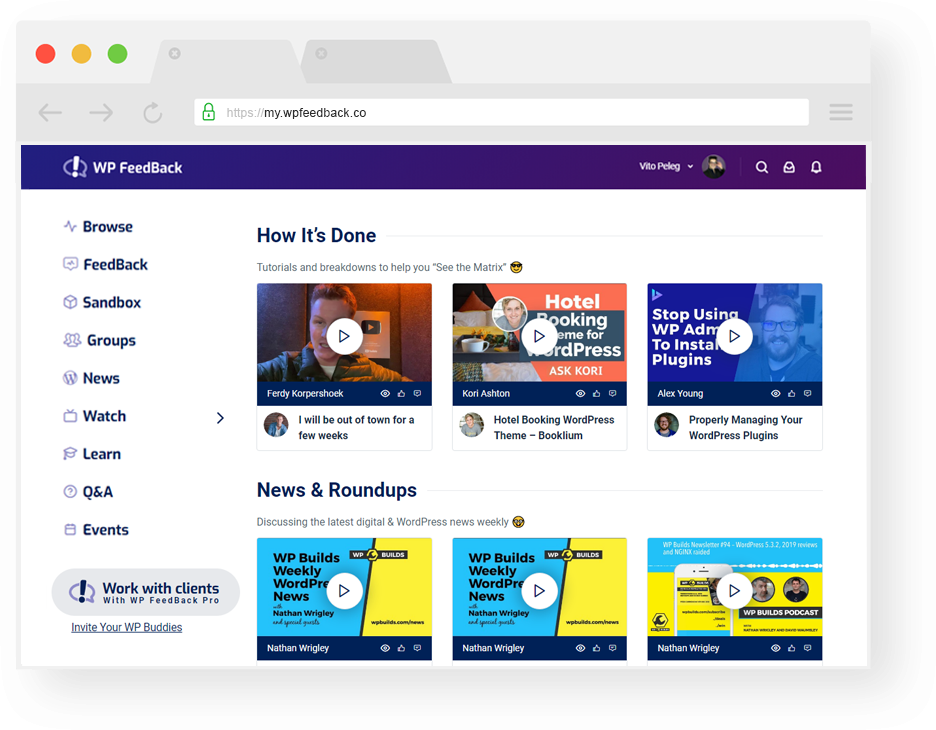Click the browser forward arrow

tap(101, 112)
